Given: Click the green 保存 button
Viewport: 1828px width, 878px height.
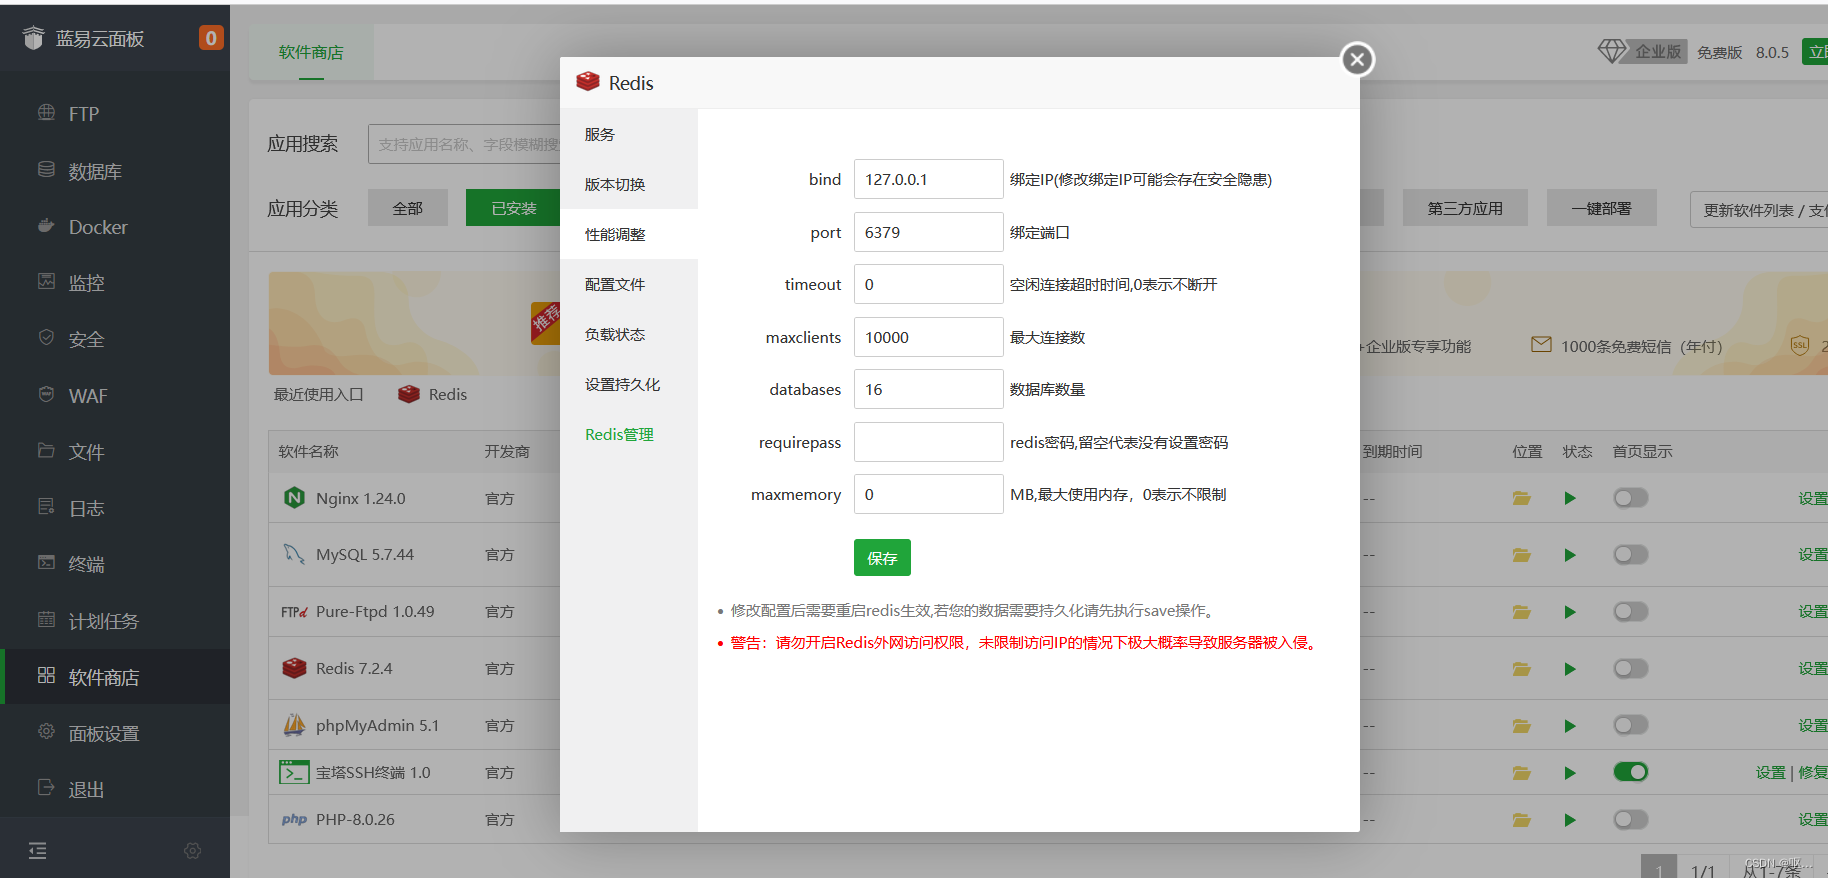Looking at the screenshot, I should pyautogui.click(x=882, y=558).
